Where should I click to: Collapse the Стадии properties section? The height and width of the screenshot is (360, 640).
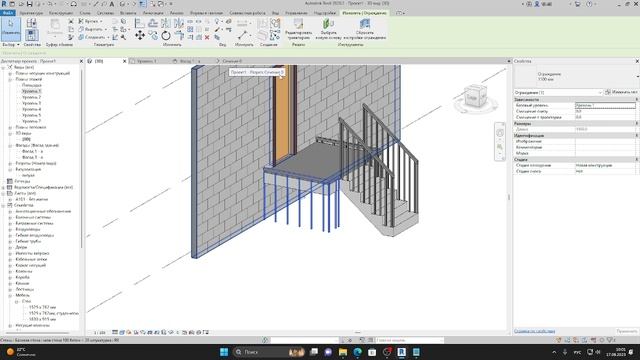[636, 160]
